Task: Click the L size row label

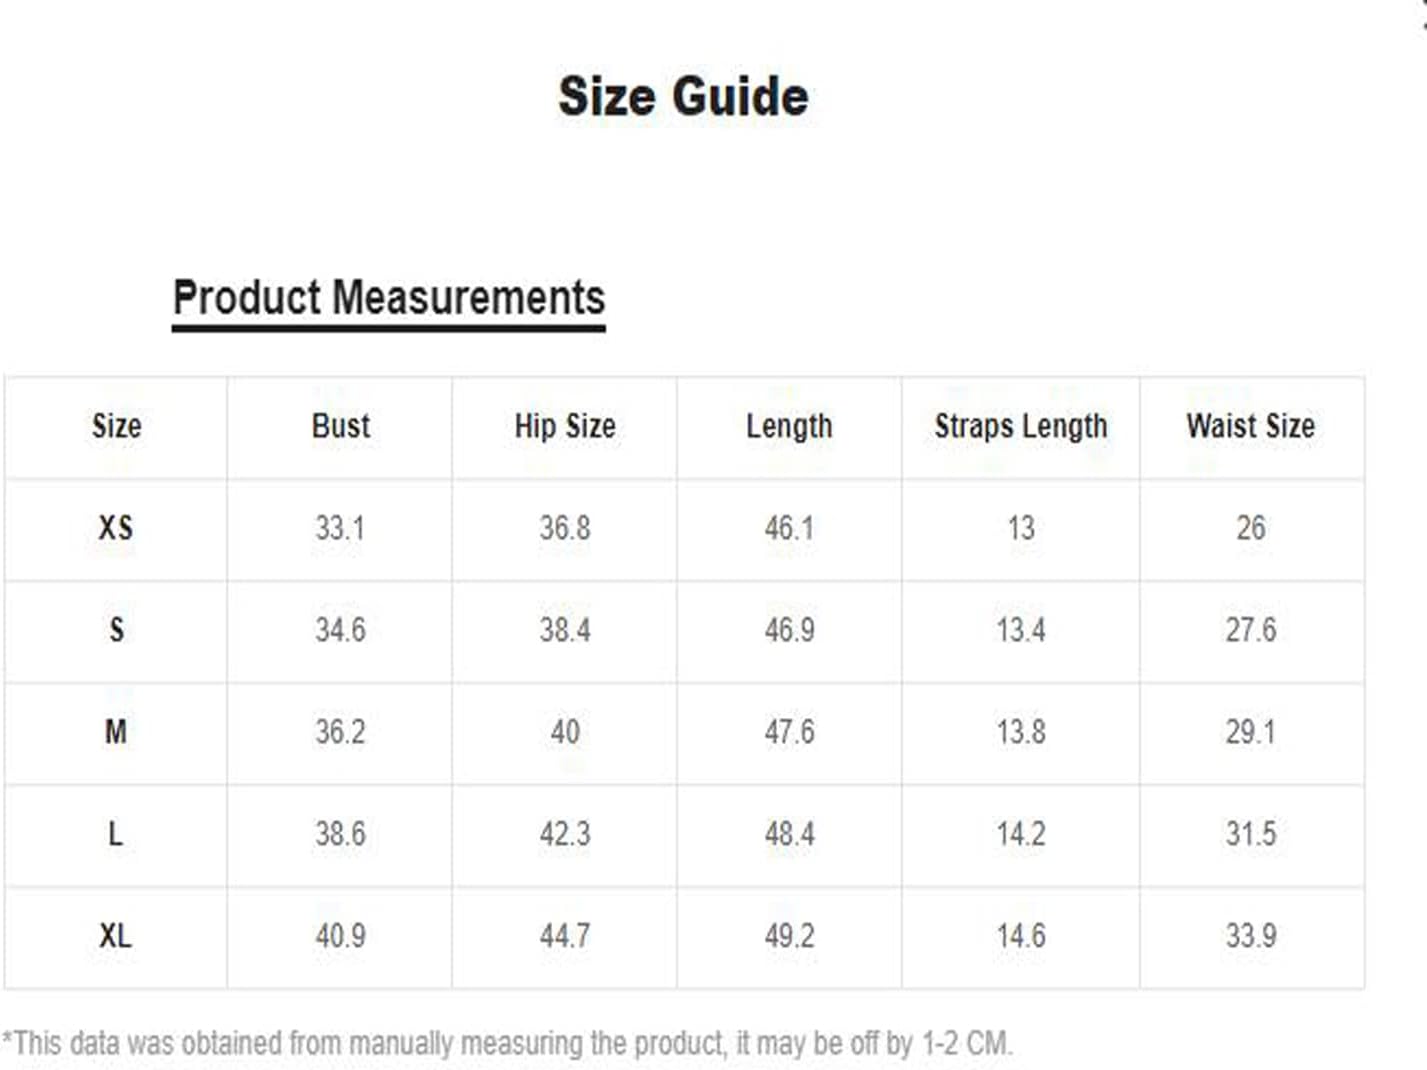Action: 116,834
